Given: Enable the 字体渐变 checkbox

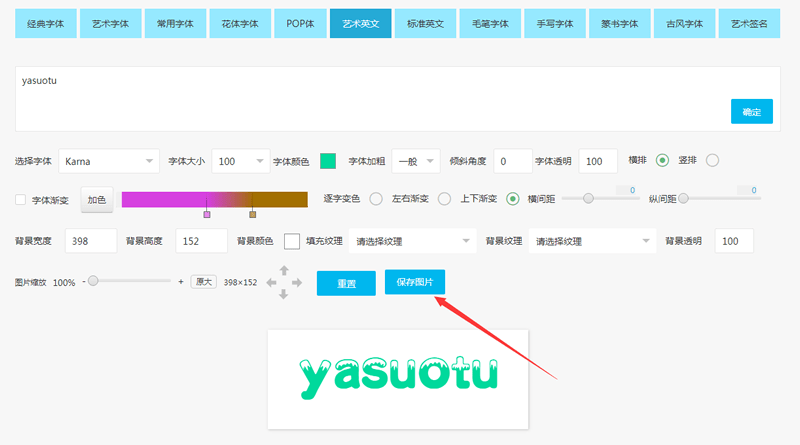Looking at the screenshot, I should [x=21, y=200].
